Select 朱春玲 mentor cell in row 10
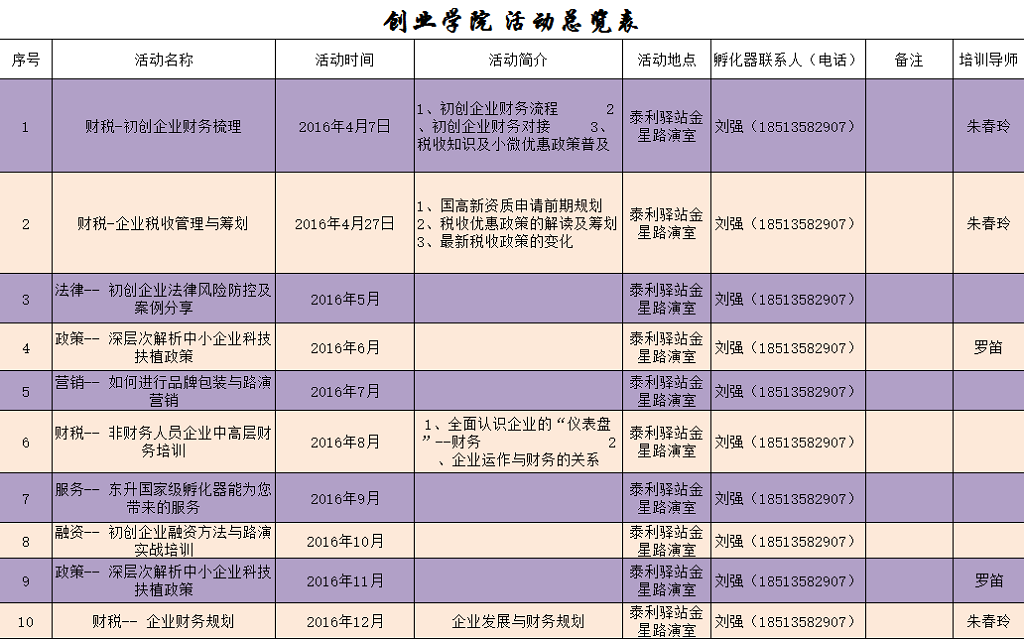 pyautogui.click(x=989, y=621)
